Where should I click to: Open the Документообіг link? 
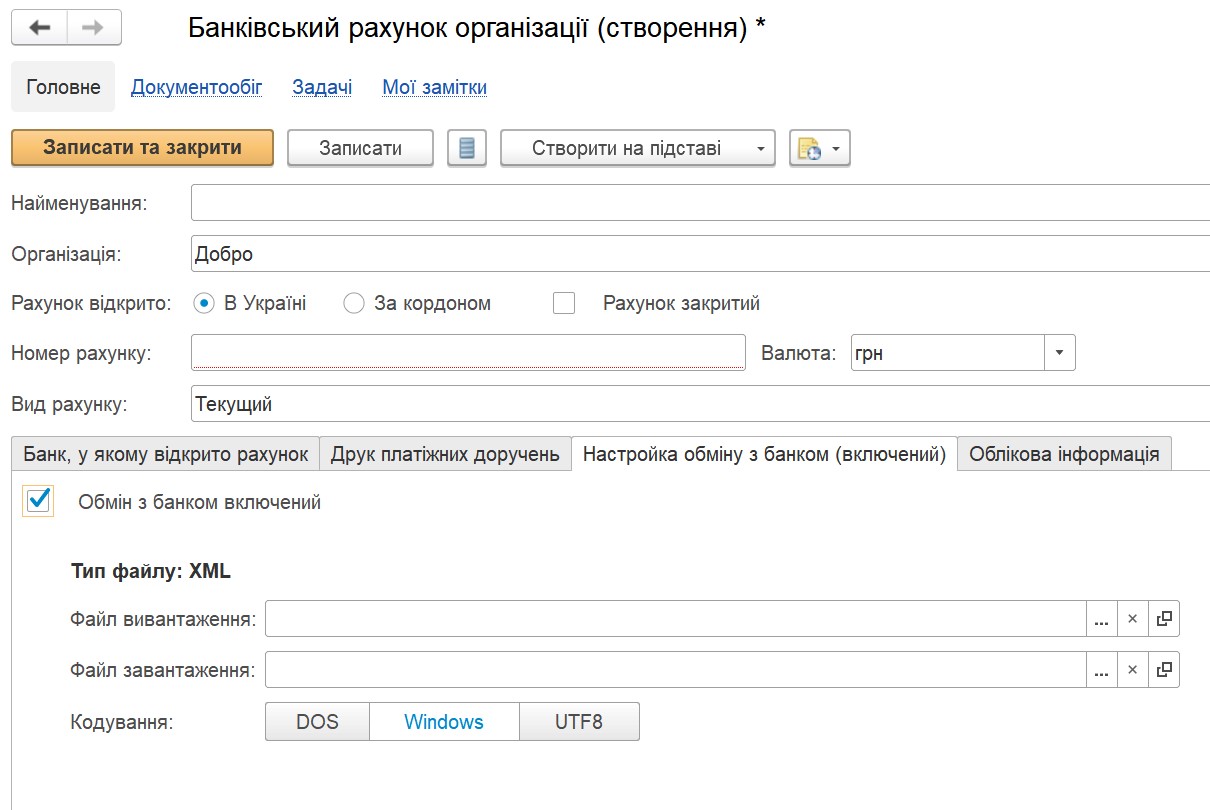click(x=197, y=87)
